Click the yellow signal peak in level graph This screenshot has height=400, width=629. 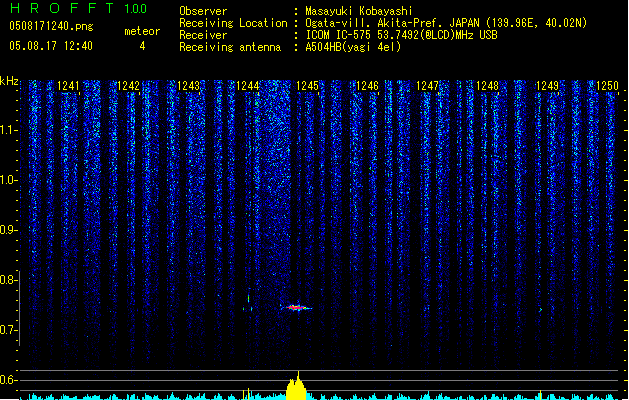coord(296,386)
